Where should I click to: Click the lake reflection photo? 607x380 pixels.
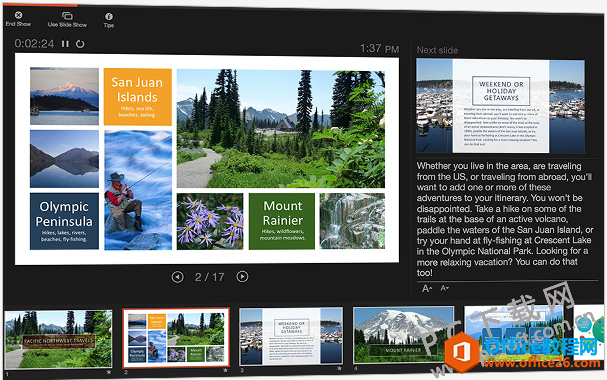(64, 159)
